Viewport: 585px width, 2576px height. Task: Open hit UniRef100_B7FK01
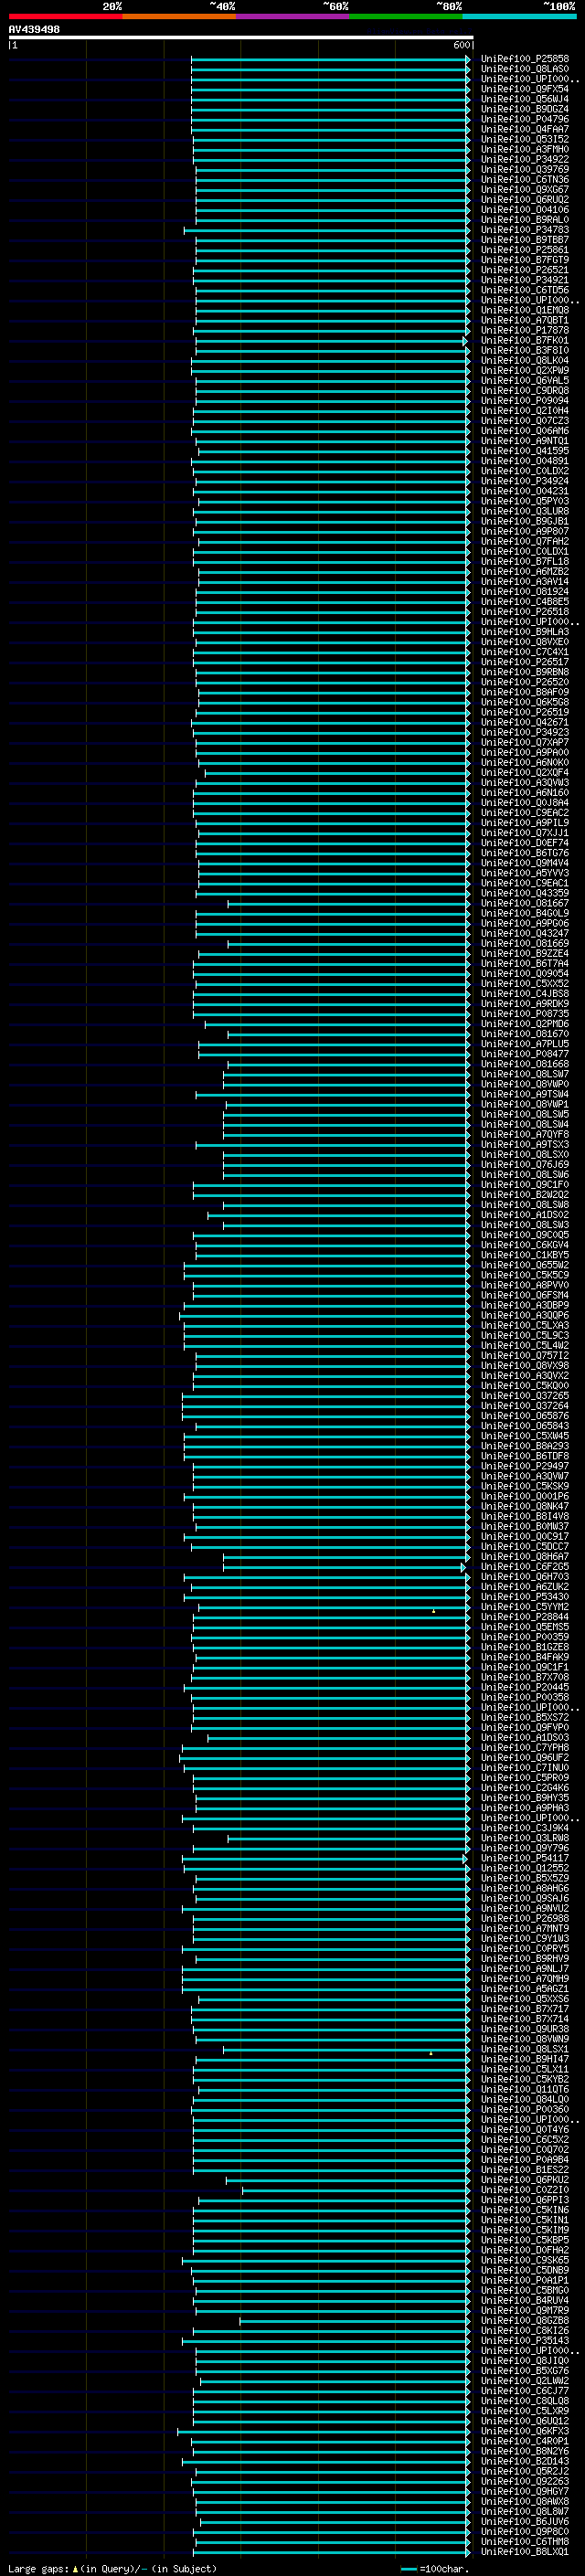[x=524, y=340]
